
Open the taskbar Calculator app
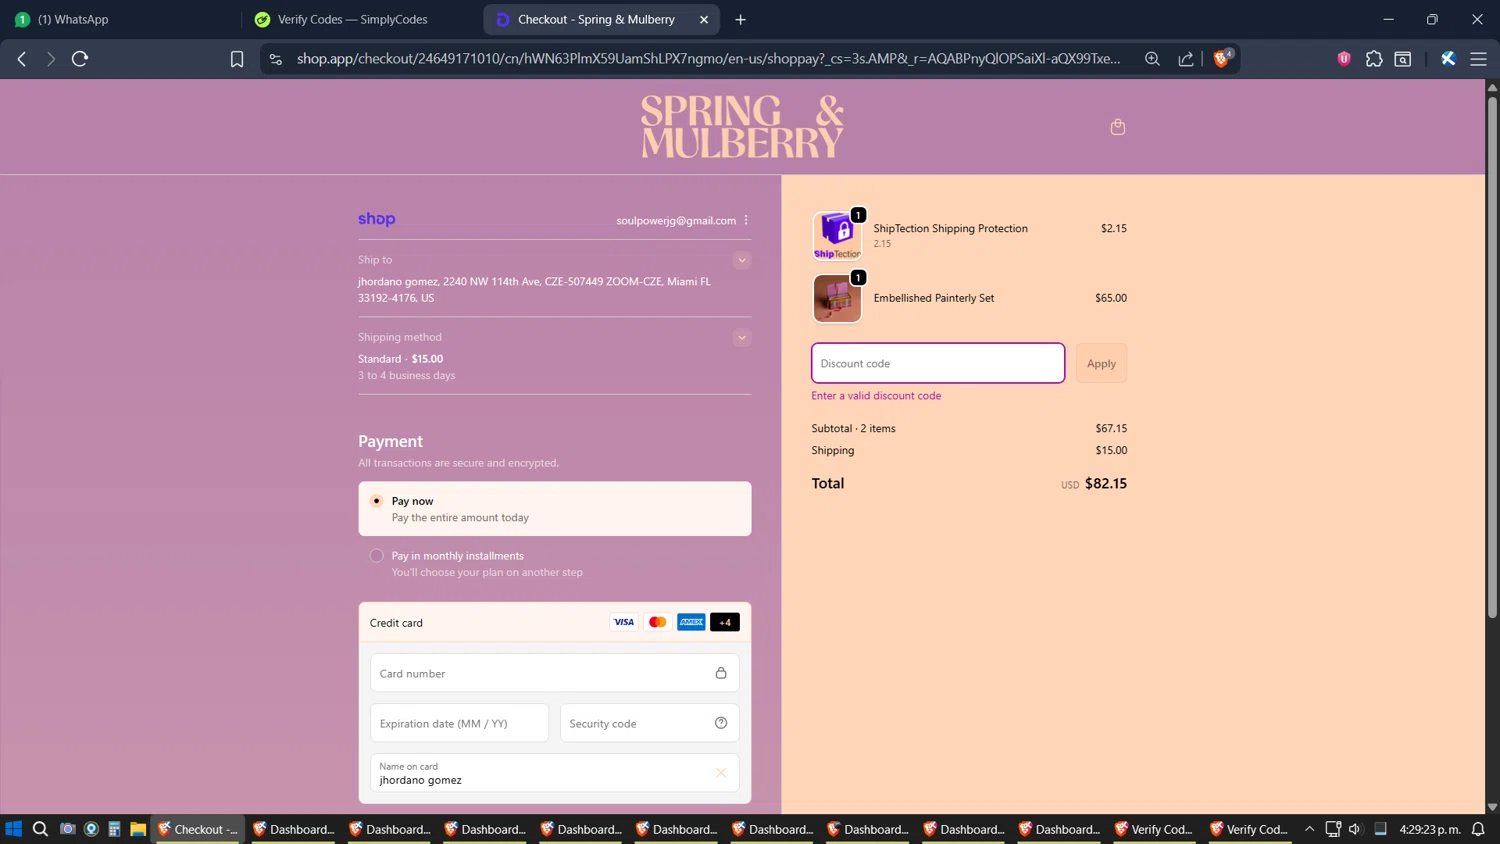[x=114, y=829]
